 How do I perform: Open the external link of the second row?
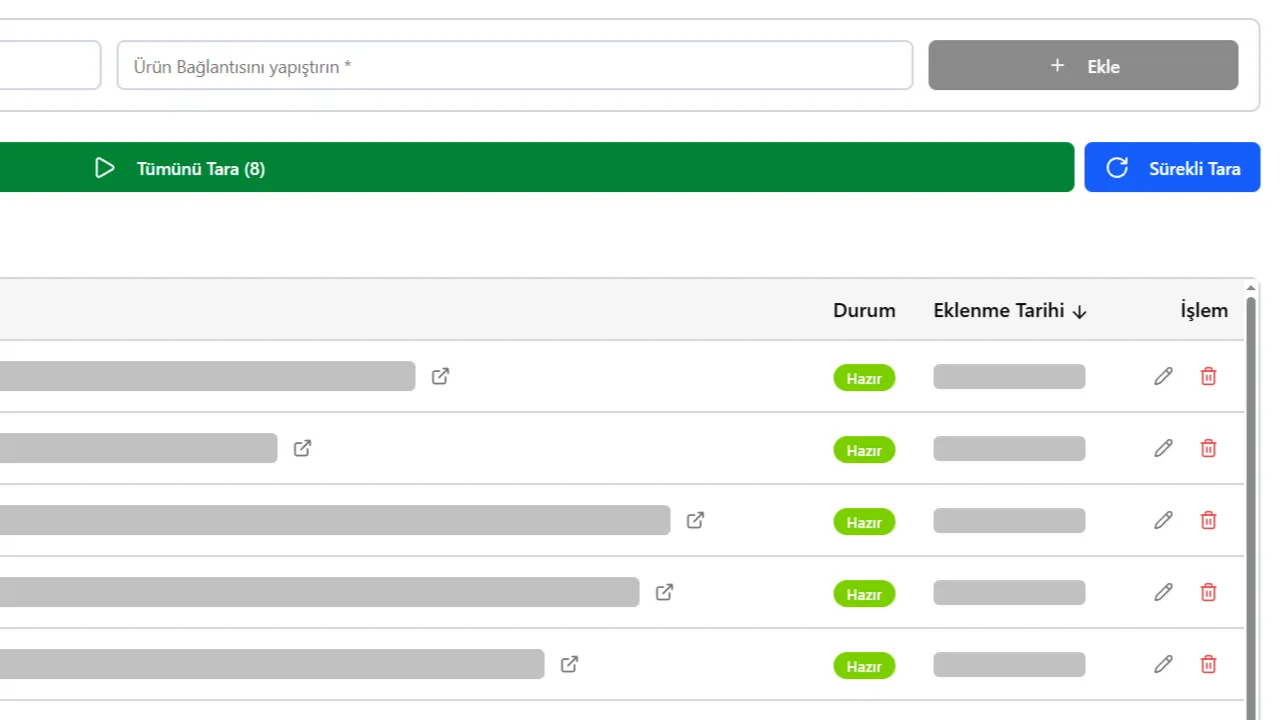(302, 448)
